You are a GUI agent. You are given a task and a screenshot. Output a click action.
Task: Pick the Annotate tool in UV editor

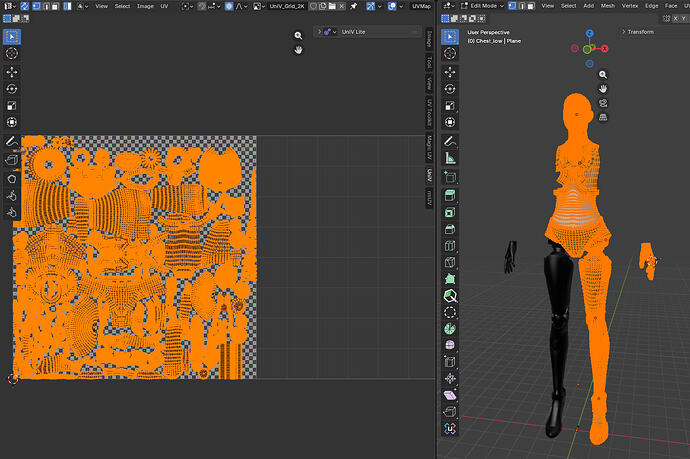(x=12, y=141)
